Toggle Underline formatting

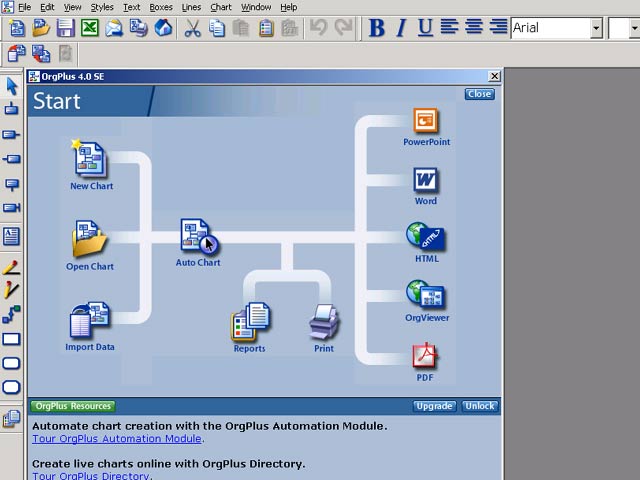coord(425,28)
